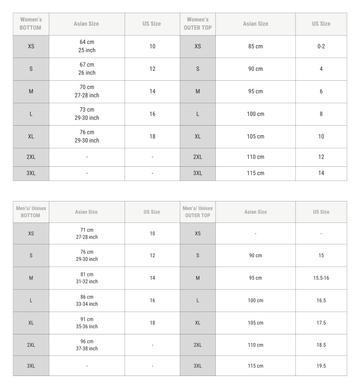Image resolution: width=360 pixels, height=389 pixels.
Task: Select the US size 0-2 cell
Action: tap(321, 46)
